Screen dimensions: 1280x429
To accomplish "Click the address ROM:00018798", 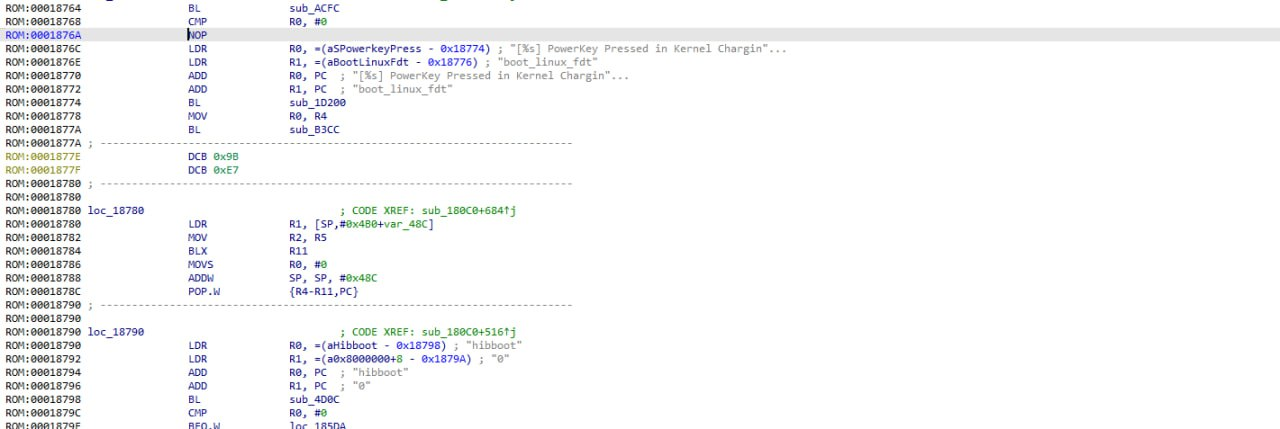I will 44,399.
